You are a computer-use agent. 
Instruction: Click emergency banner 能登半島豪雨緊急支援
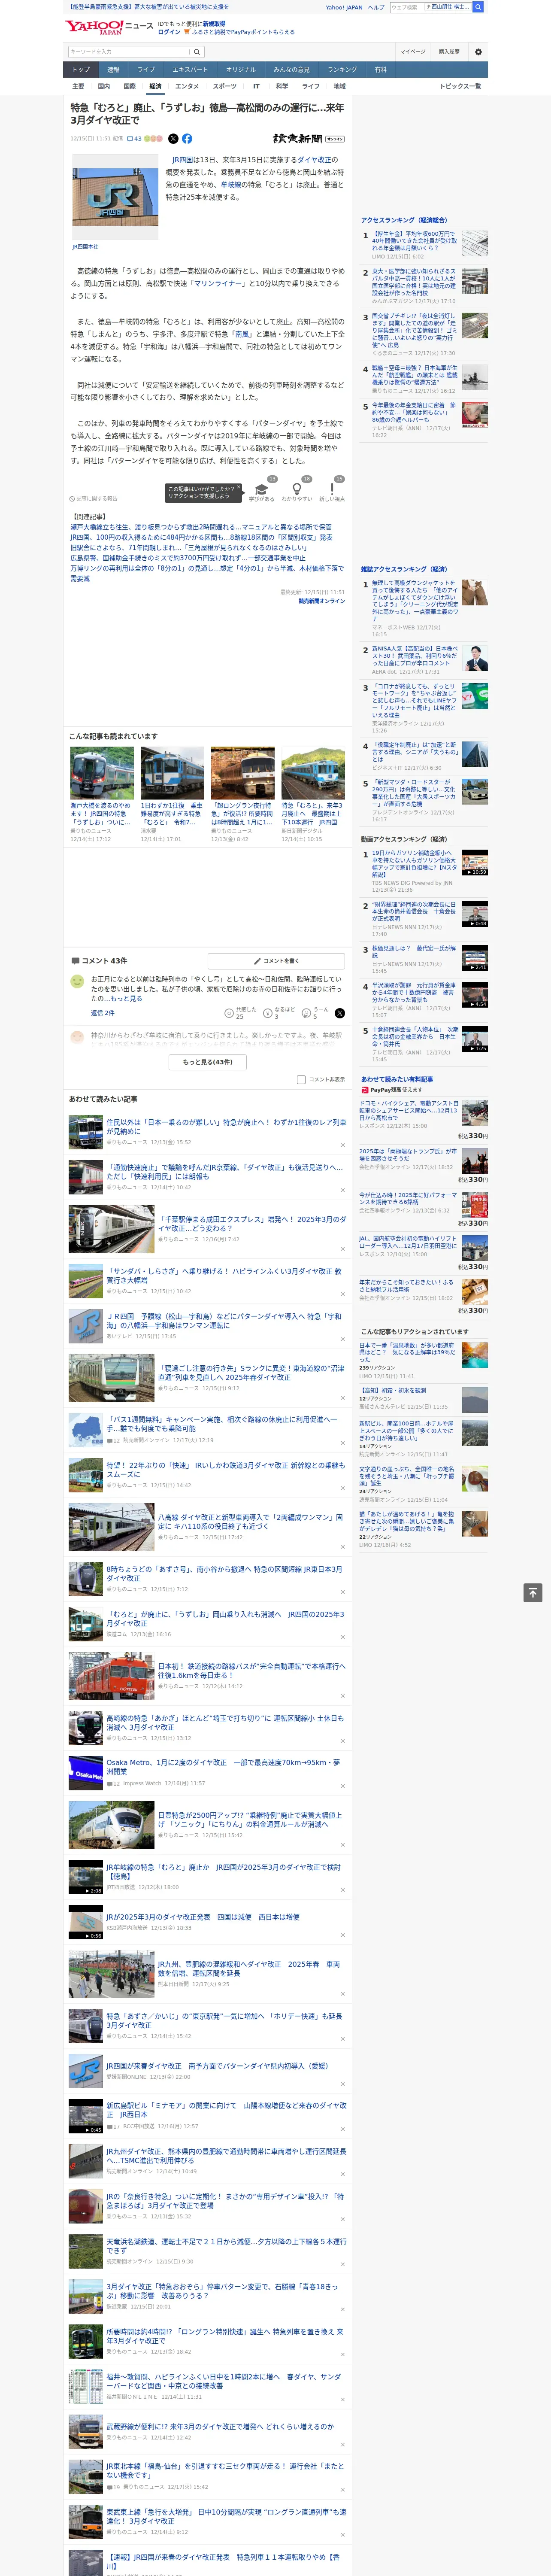coord(147,7)
